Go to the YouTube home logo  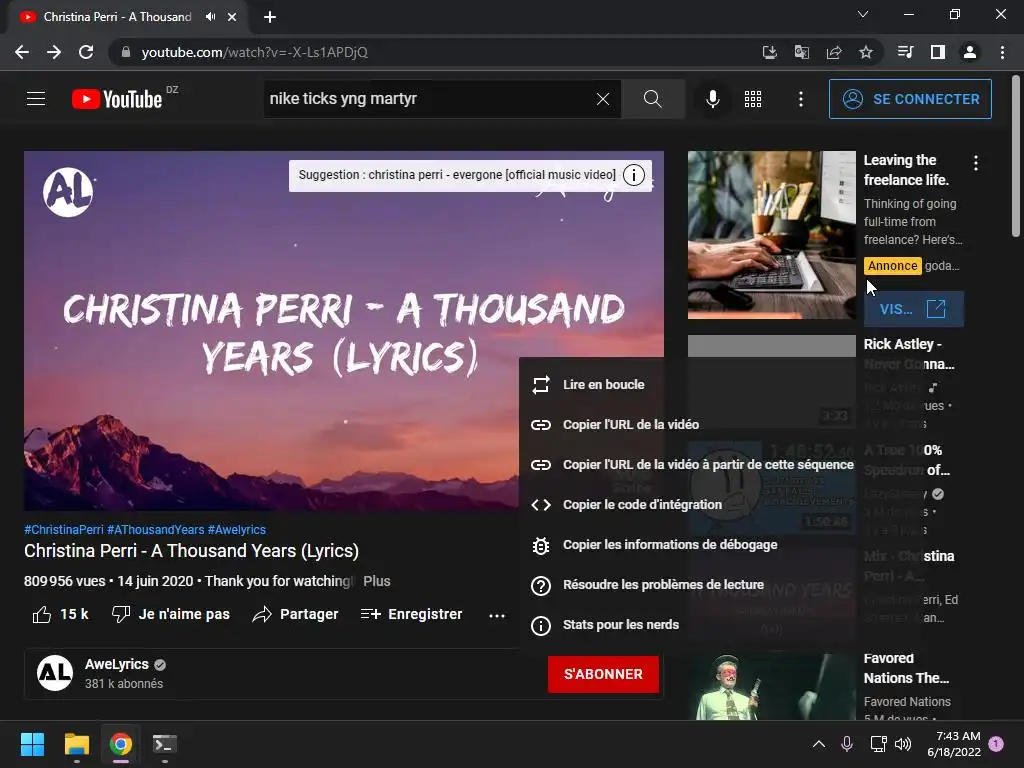point(117,99)
